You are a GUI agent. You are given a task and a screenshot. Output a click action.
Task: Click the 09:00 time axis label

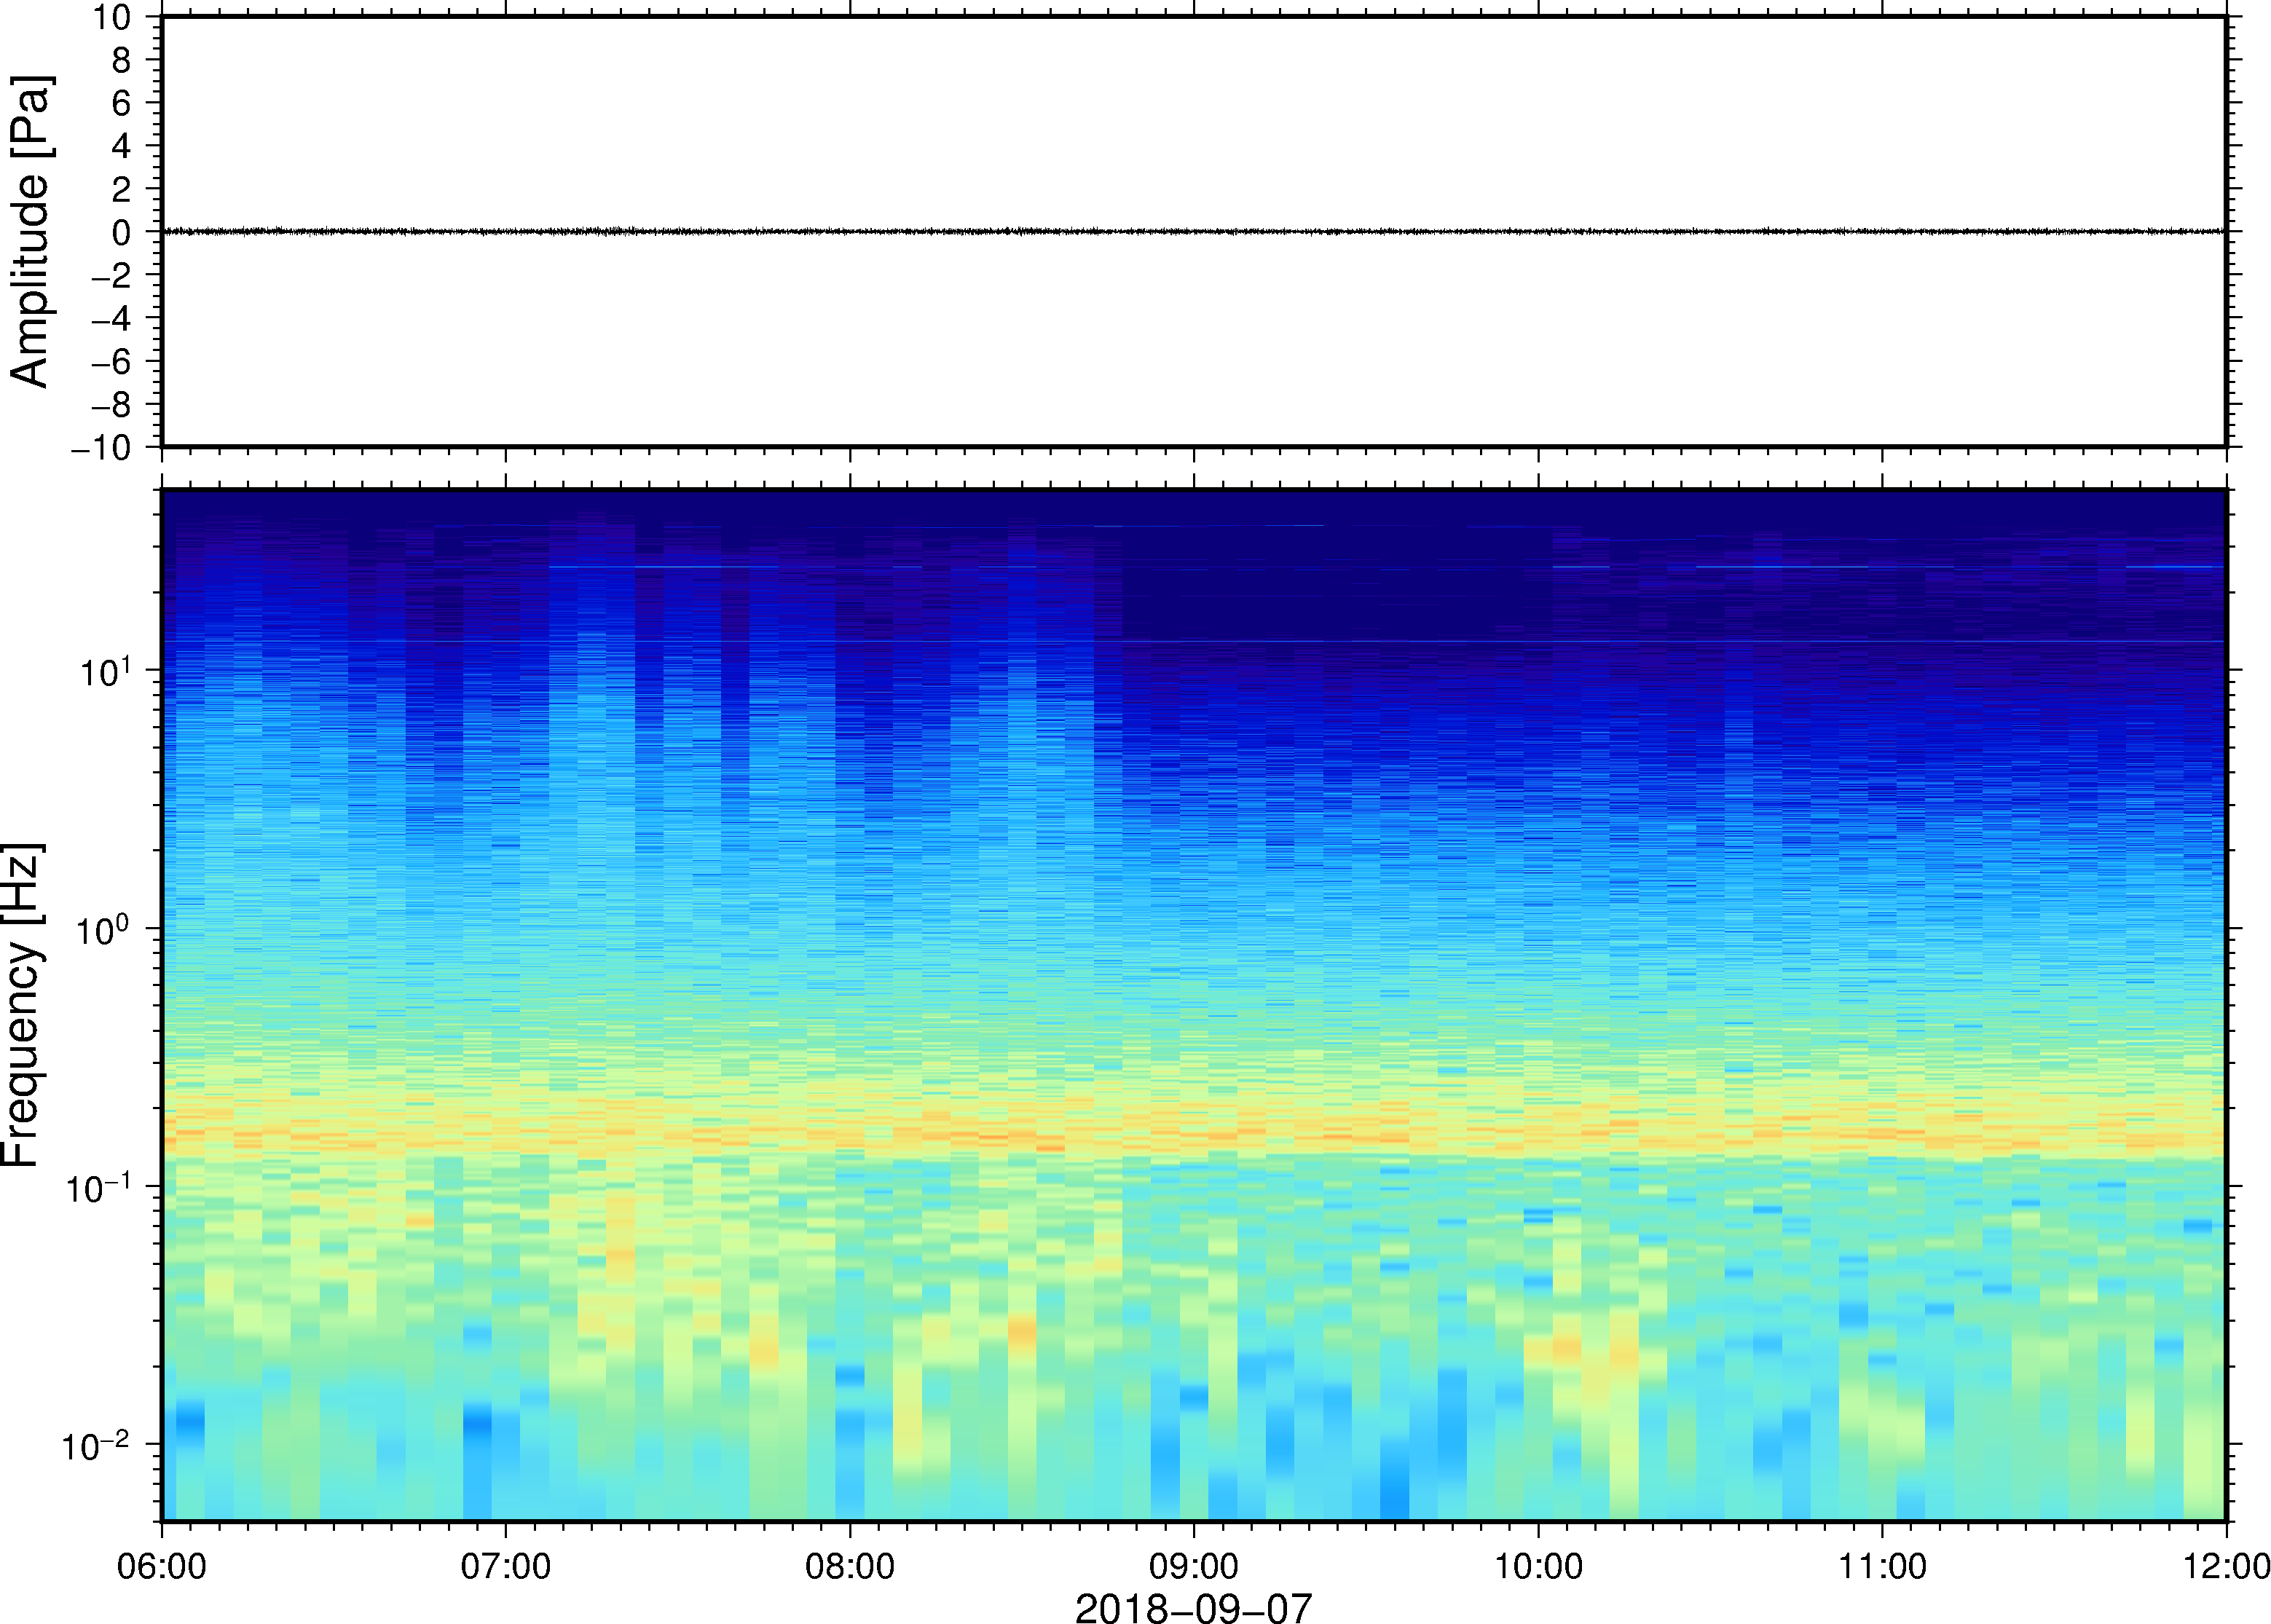[x=1194, y=1566]
